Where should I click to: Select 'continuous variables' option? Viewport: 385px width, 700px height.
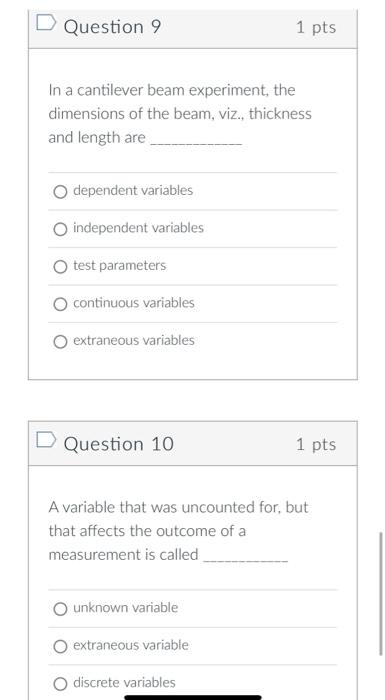pyautogui.click(x=60, y=304)
